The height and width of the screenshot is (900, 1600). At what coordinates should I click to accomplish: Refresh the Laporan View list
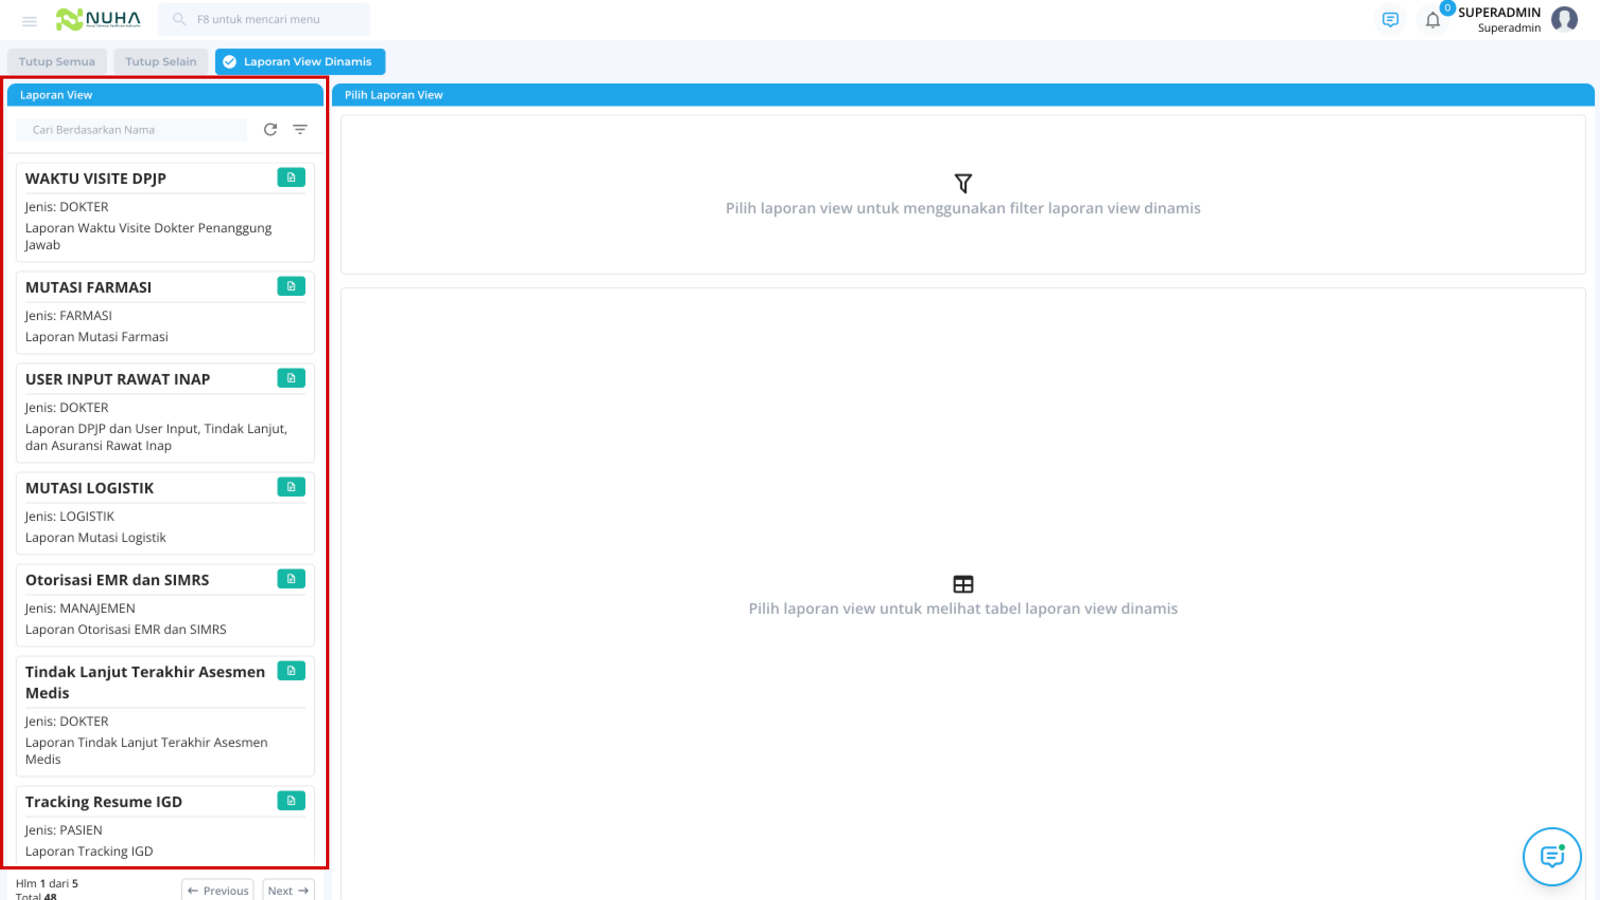point(270,129)
